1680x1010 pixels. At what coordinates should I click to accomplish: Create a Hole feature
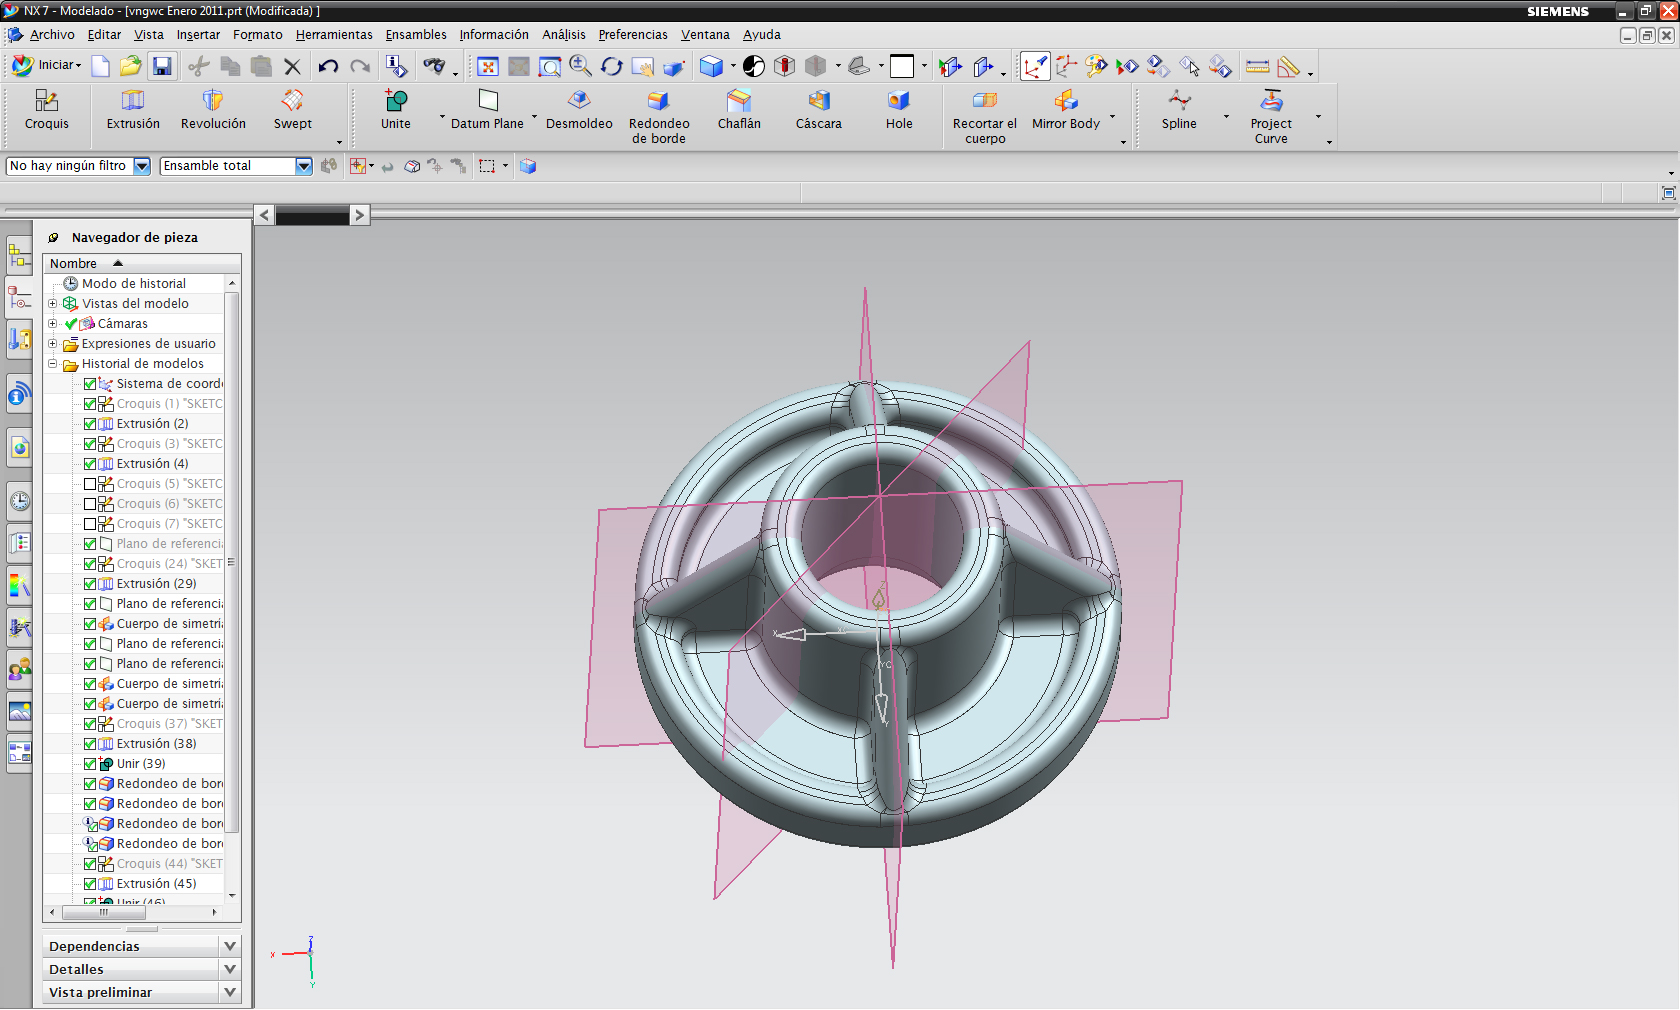(x=899, y=110)
